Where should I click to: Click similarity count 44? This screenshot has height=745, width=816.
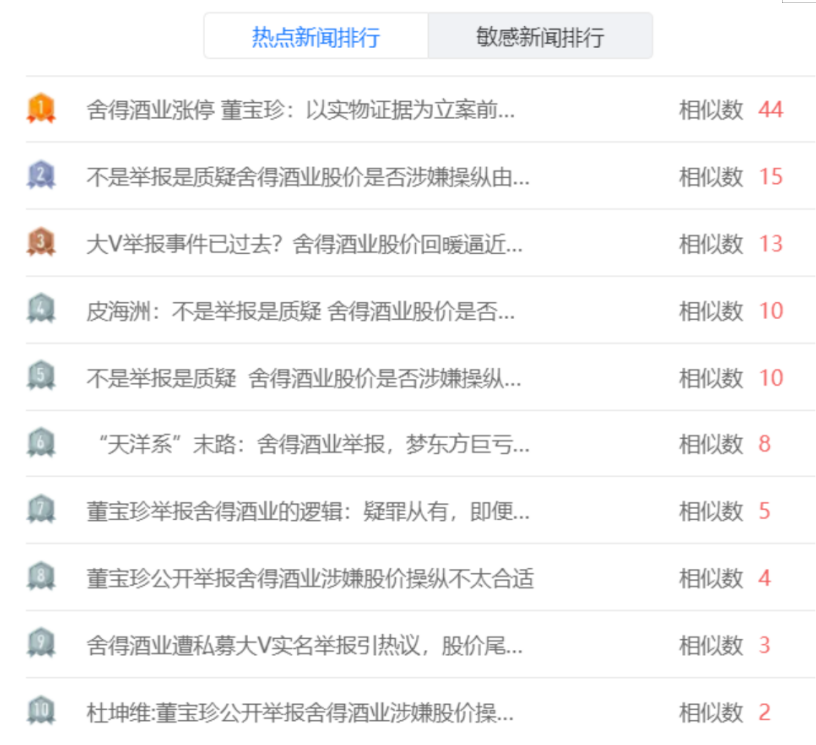click(x=771, y=110)
